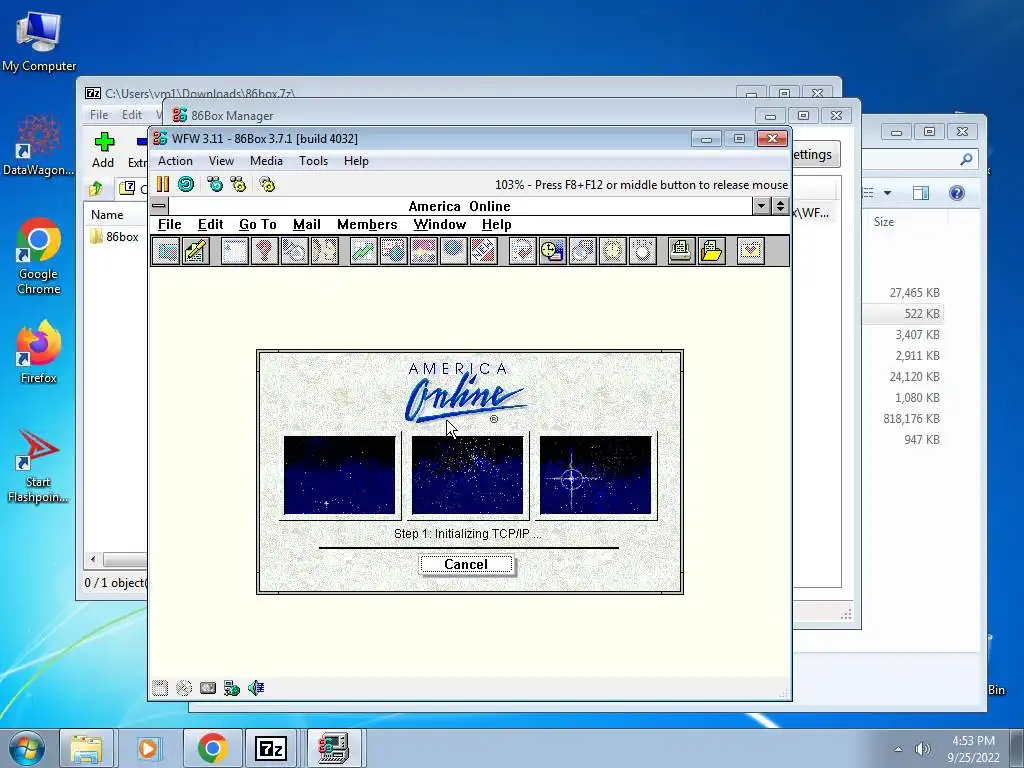Screen dimensions: 1024x768
Task: Click the Name column header in 7-Zip
Action: [x=107, y=215]
